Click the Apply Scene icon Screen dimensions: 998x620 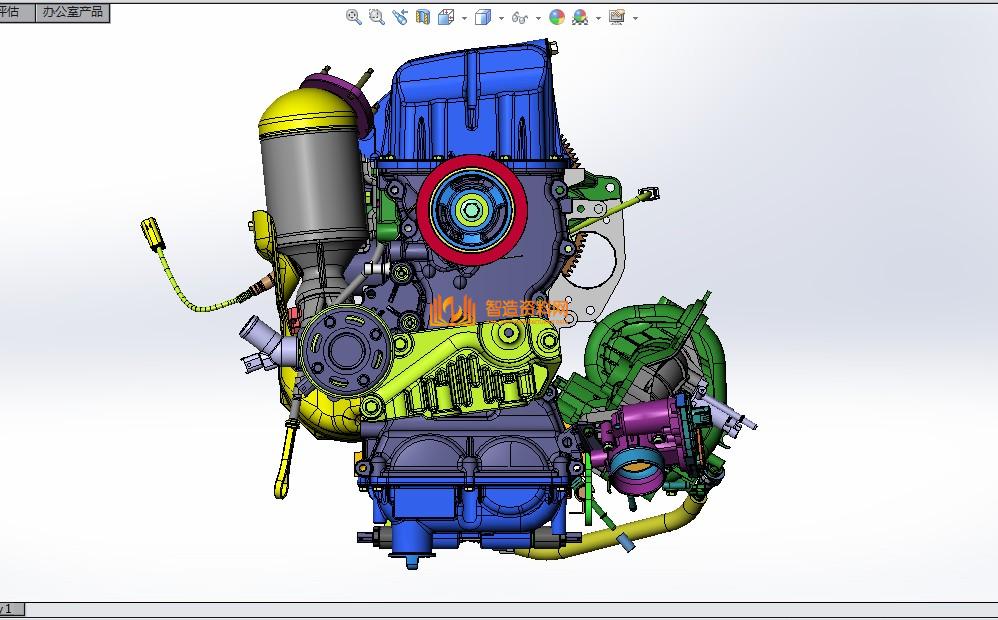pyautogui.click(x=580, y=17)
